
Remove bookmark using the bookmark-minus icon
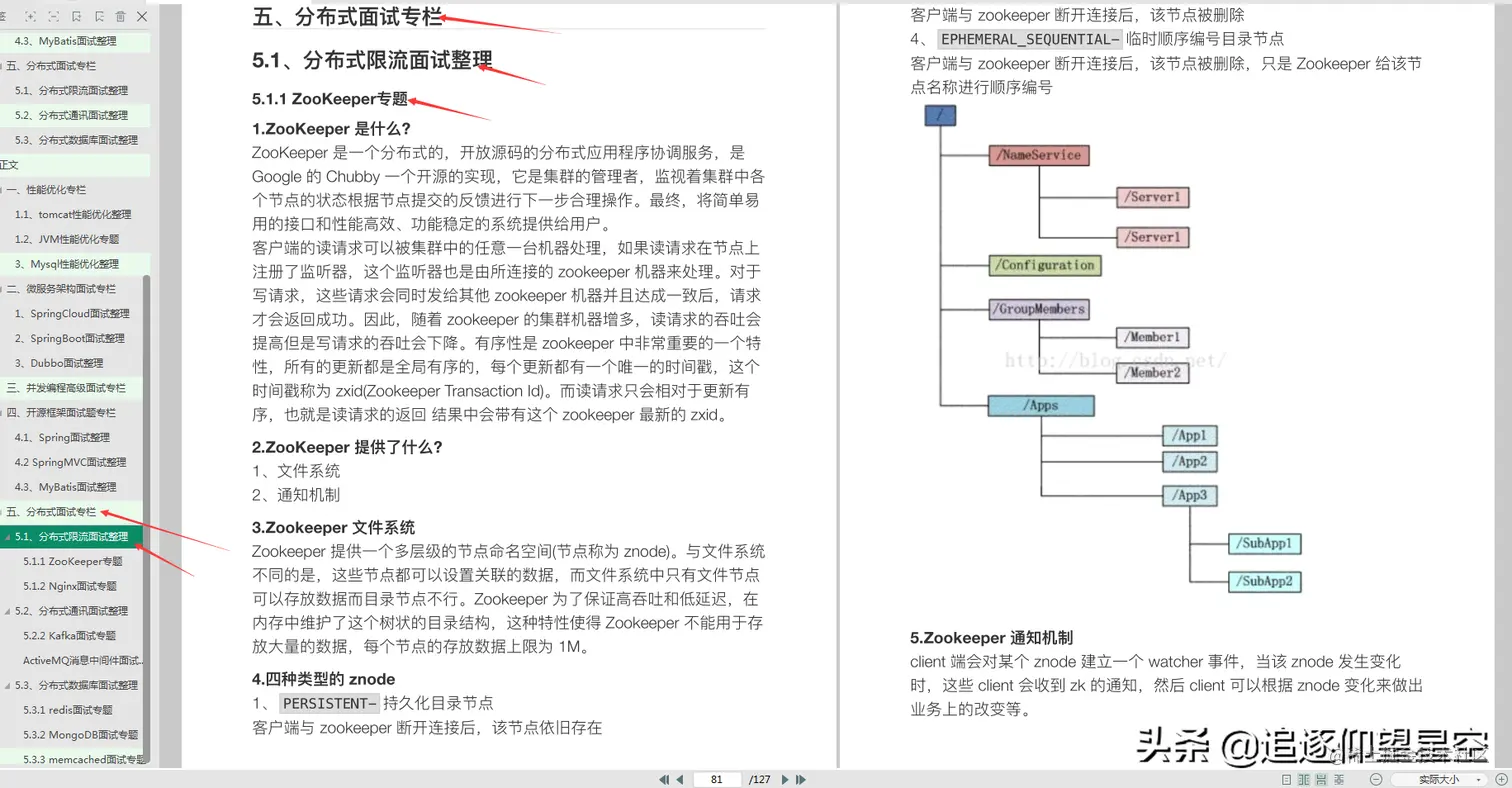[98, 16]
